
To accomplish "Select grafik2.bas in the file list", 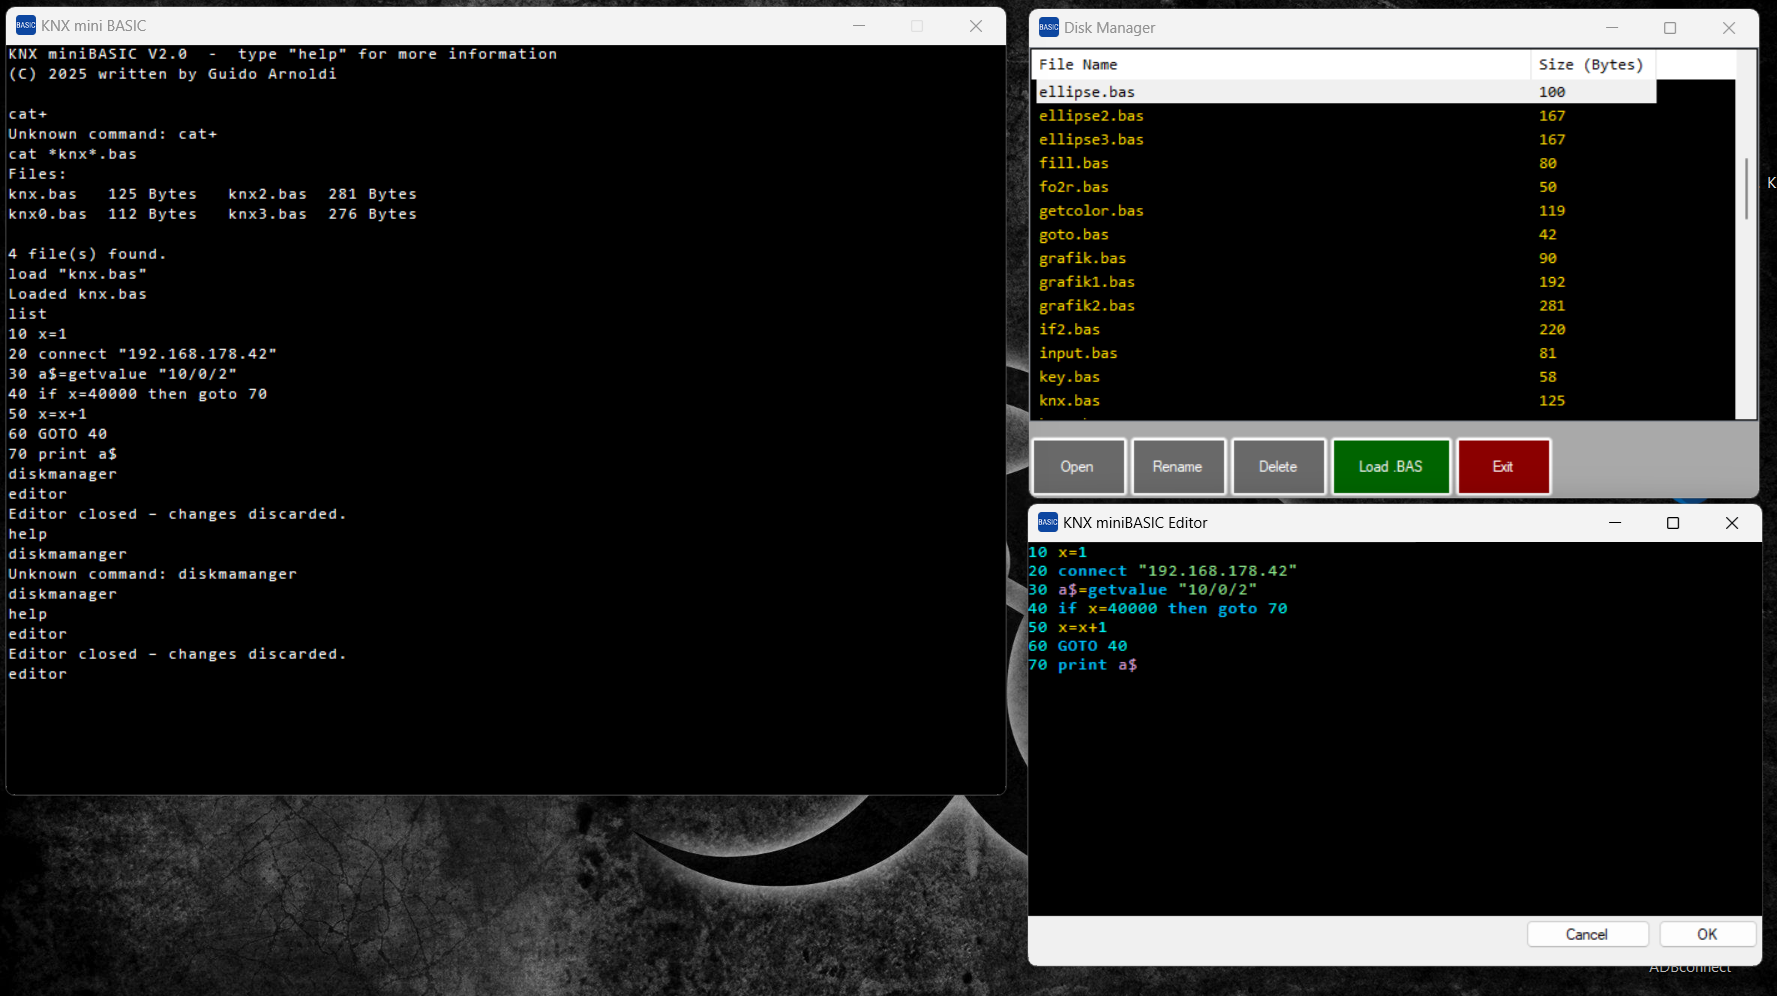I will click(x=1086, y=305).
